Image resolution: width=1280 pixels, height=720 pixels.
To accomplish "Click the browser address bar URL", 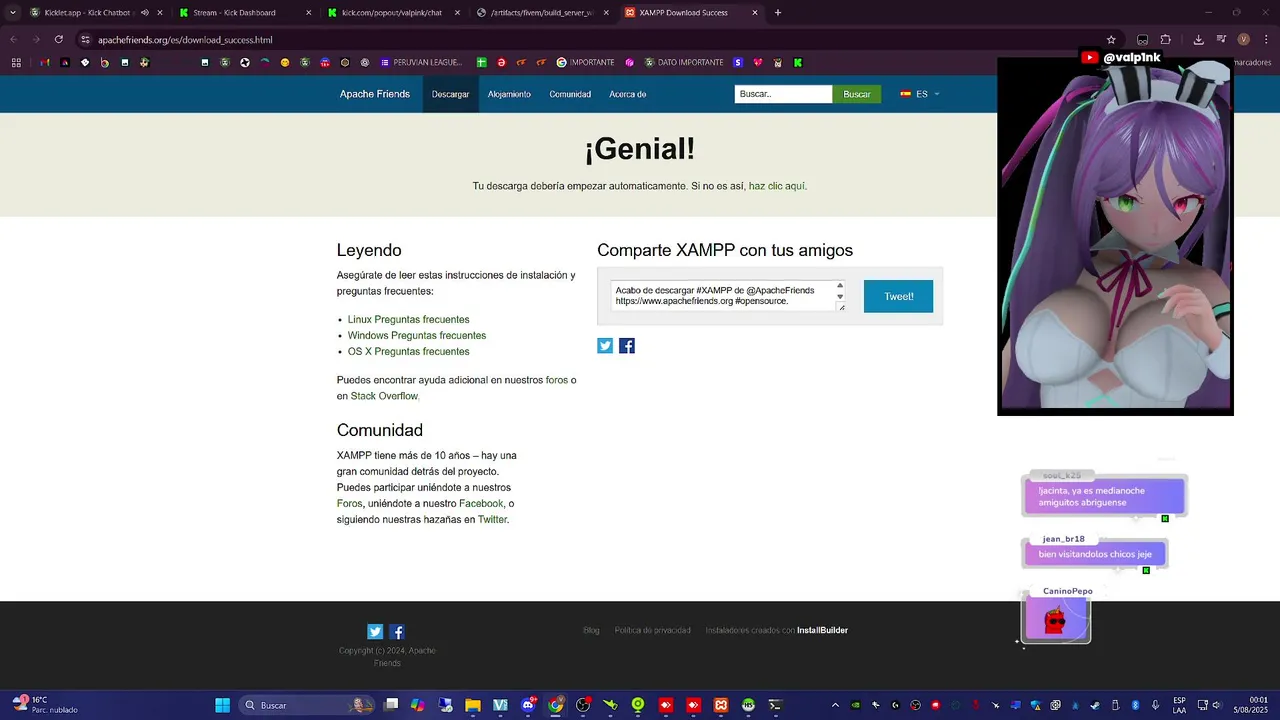I will [x=185, y=40].
